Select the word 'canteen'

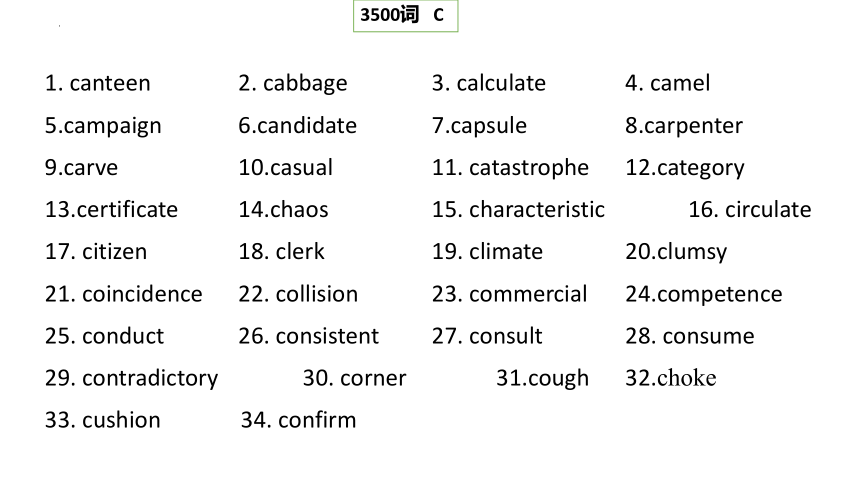pos(110,83)
